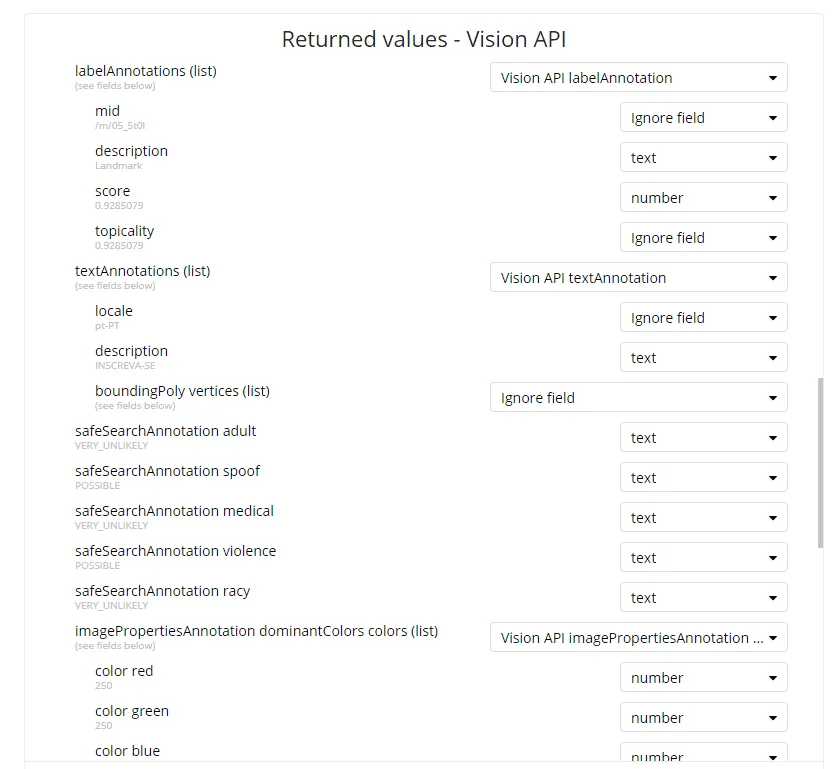
Task: Open the score number type dropdown
Action: [x=703, y=198]
